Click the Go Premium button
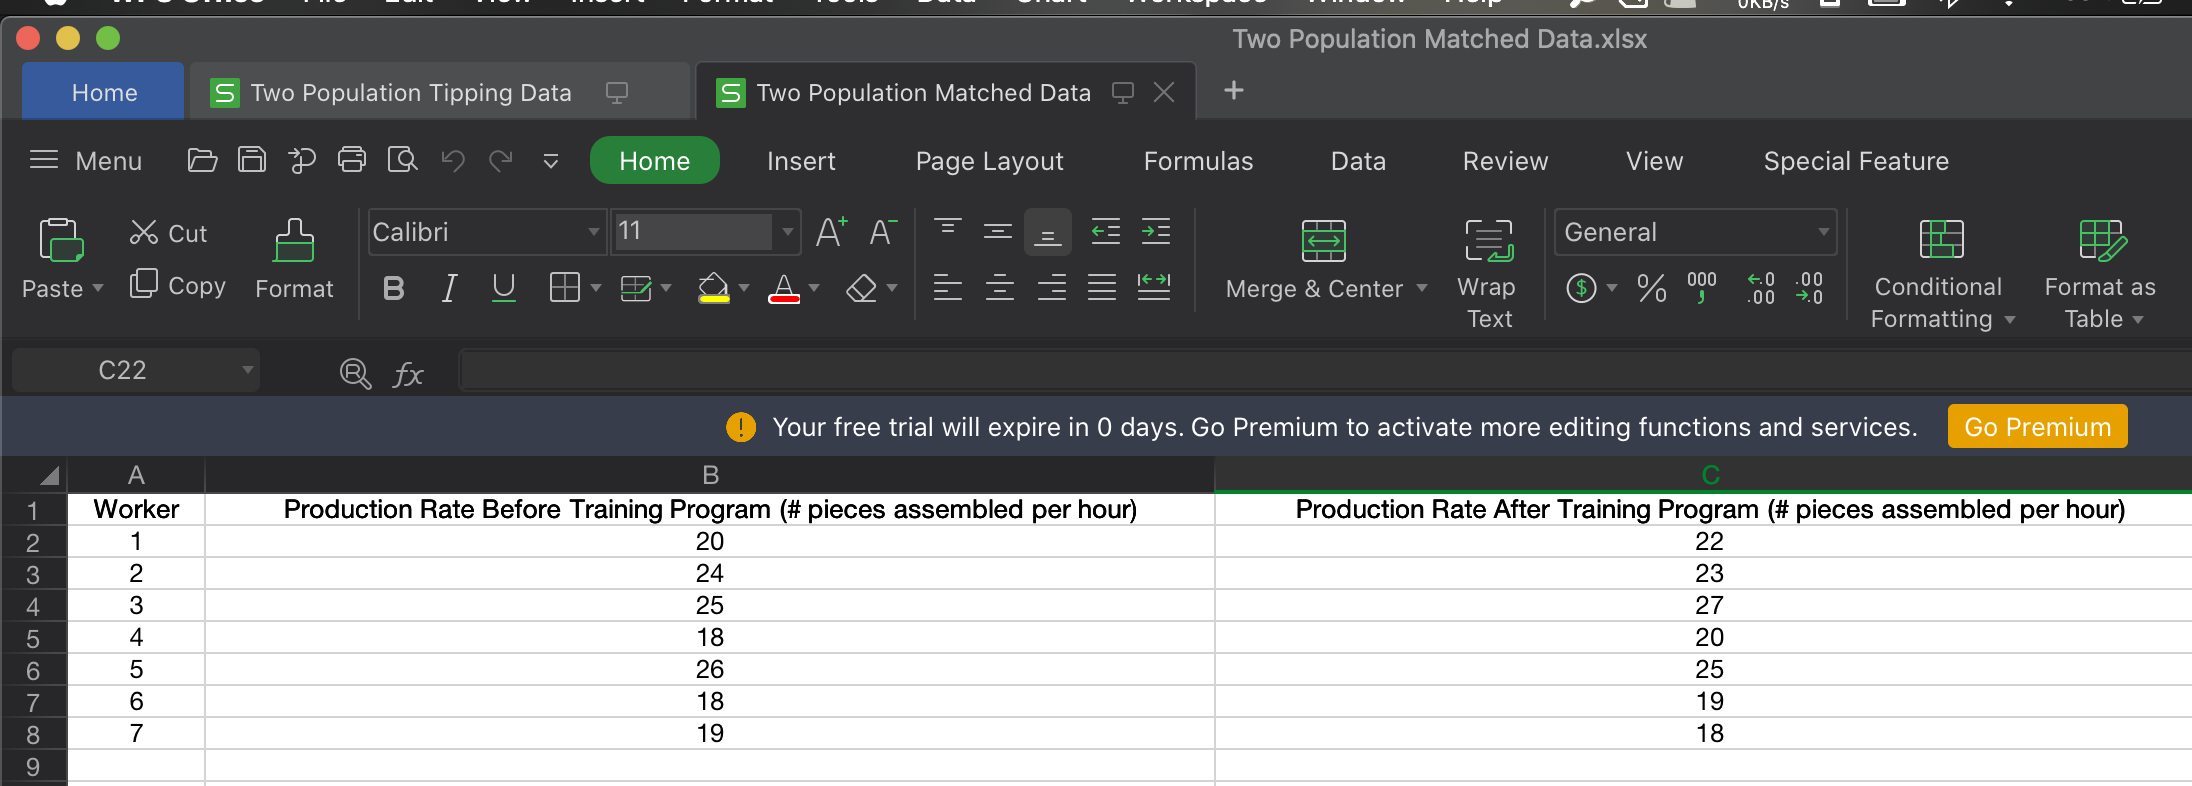The image size is (2192, 786). click(2037, 427)
